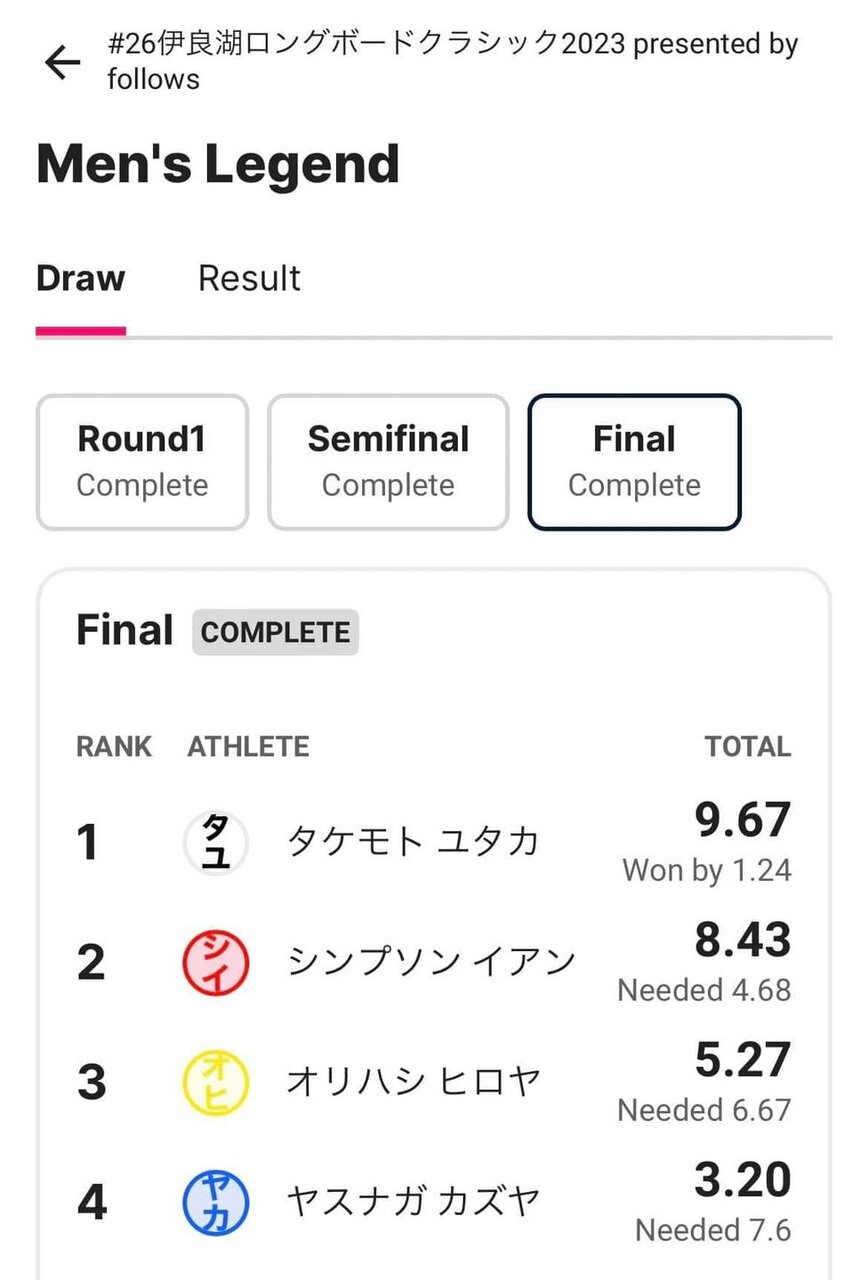Tap the 8.43 total score
868x1280 pixels.
742,941
